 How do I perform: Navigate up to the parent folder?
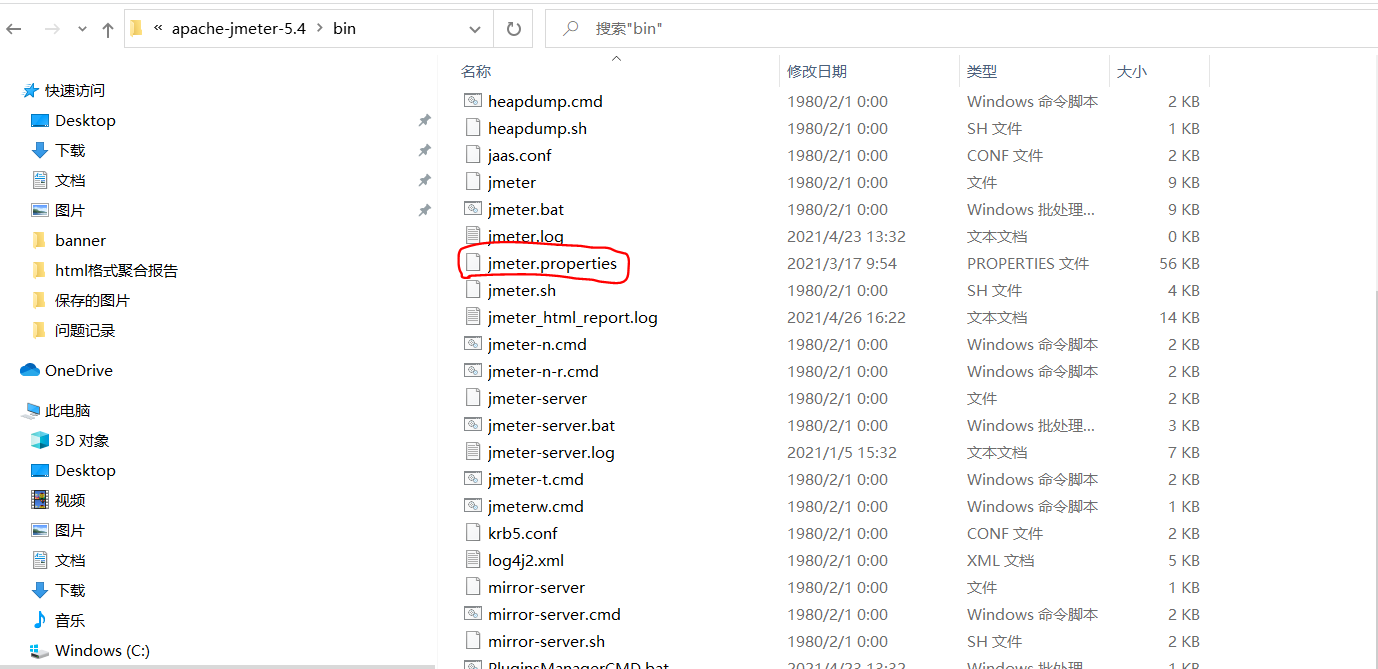107,28
